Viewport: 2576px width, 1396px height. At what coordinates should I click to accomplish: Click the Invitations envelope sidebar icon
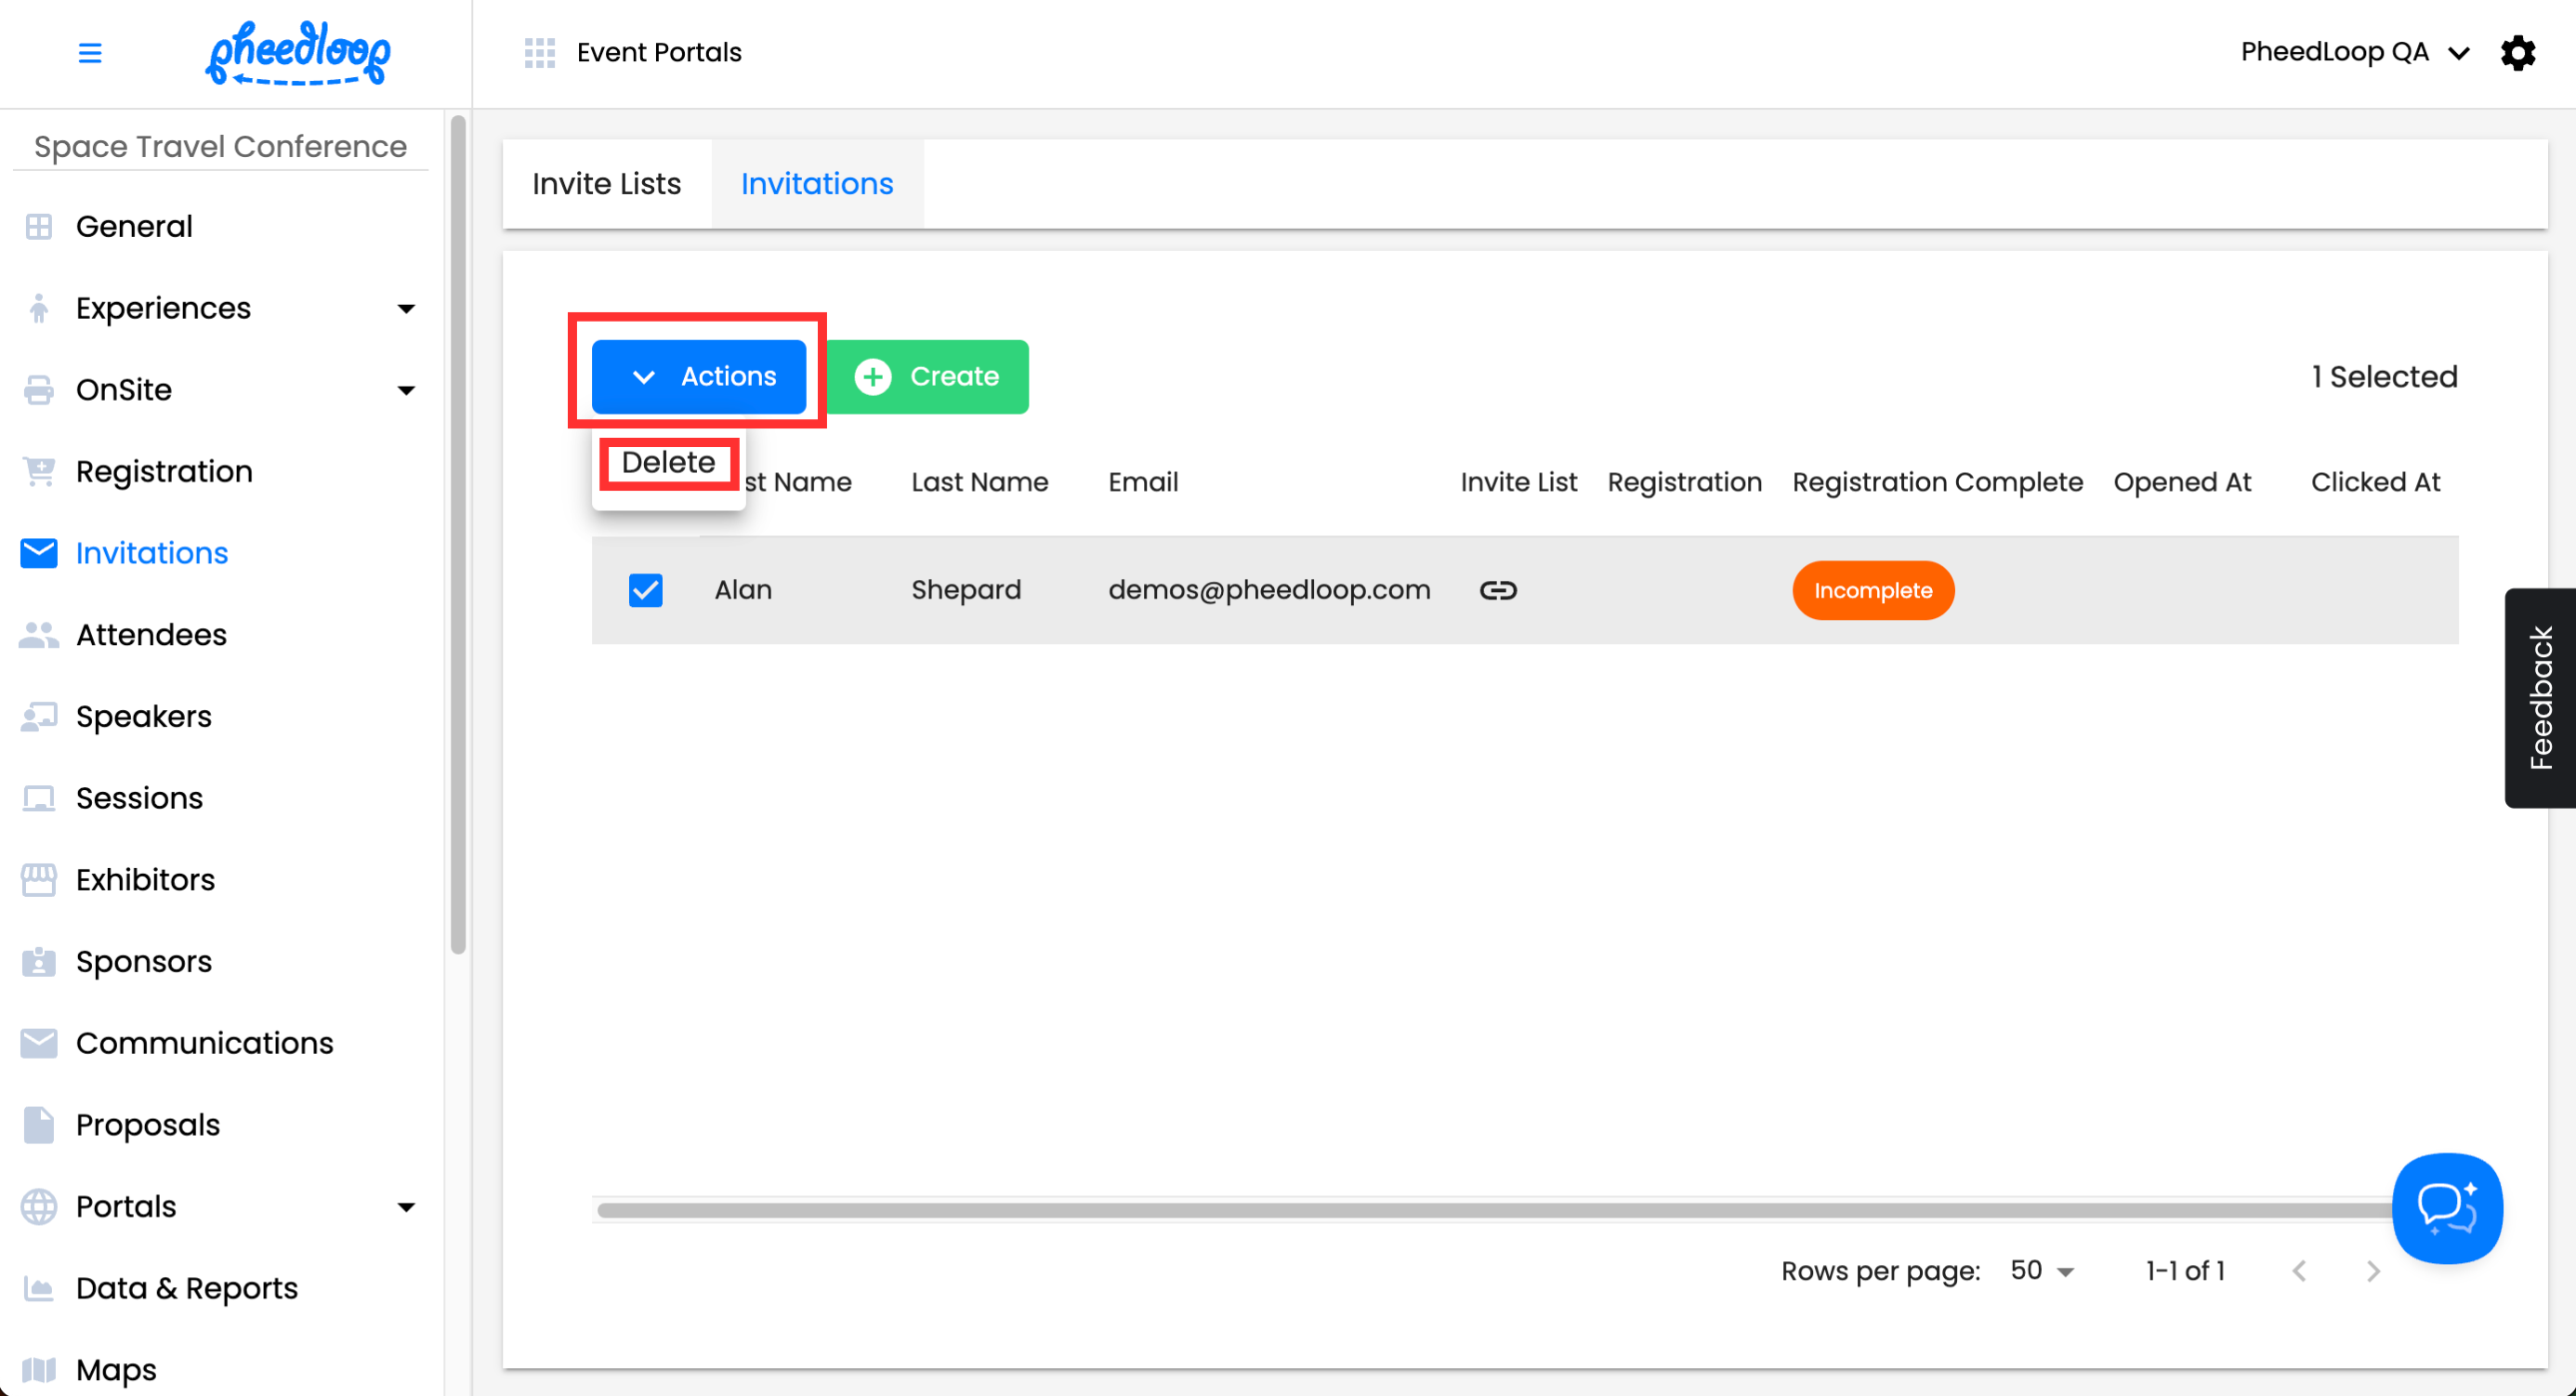39,553
